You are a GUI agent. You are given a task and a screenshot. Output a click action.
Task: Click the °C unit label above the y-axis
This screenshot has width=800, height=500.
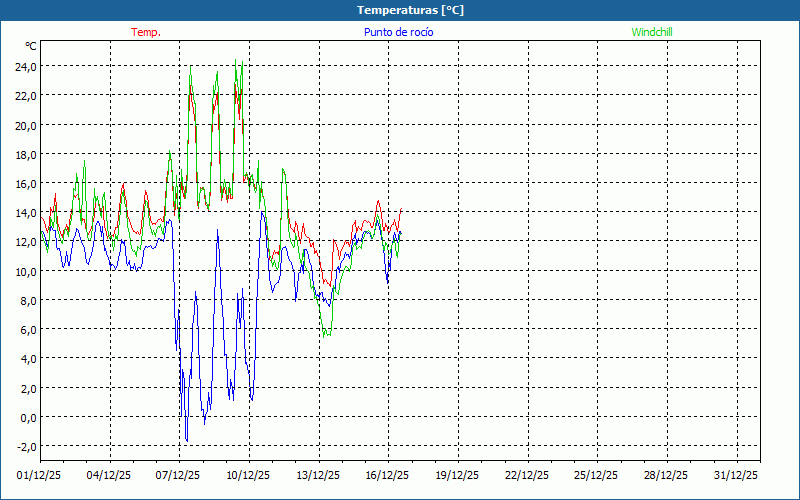click(31, 46)
